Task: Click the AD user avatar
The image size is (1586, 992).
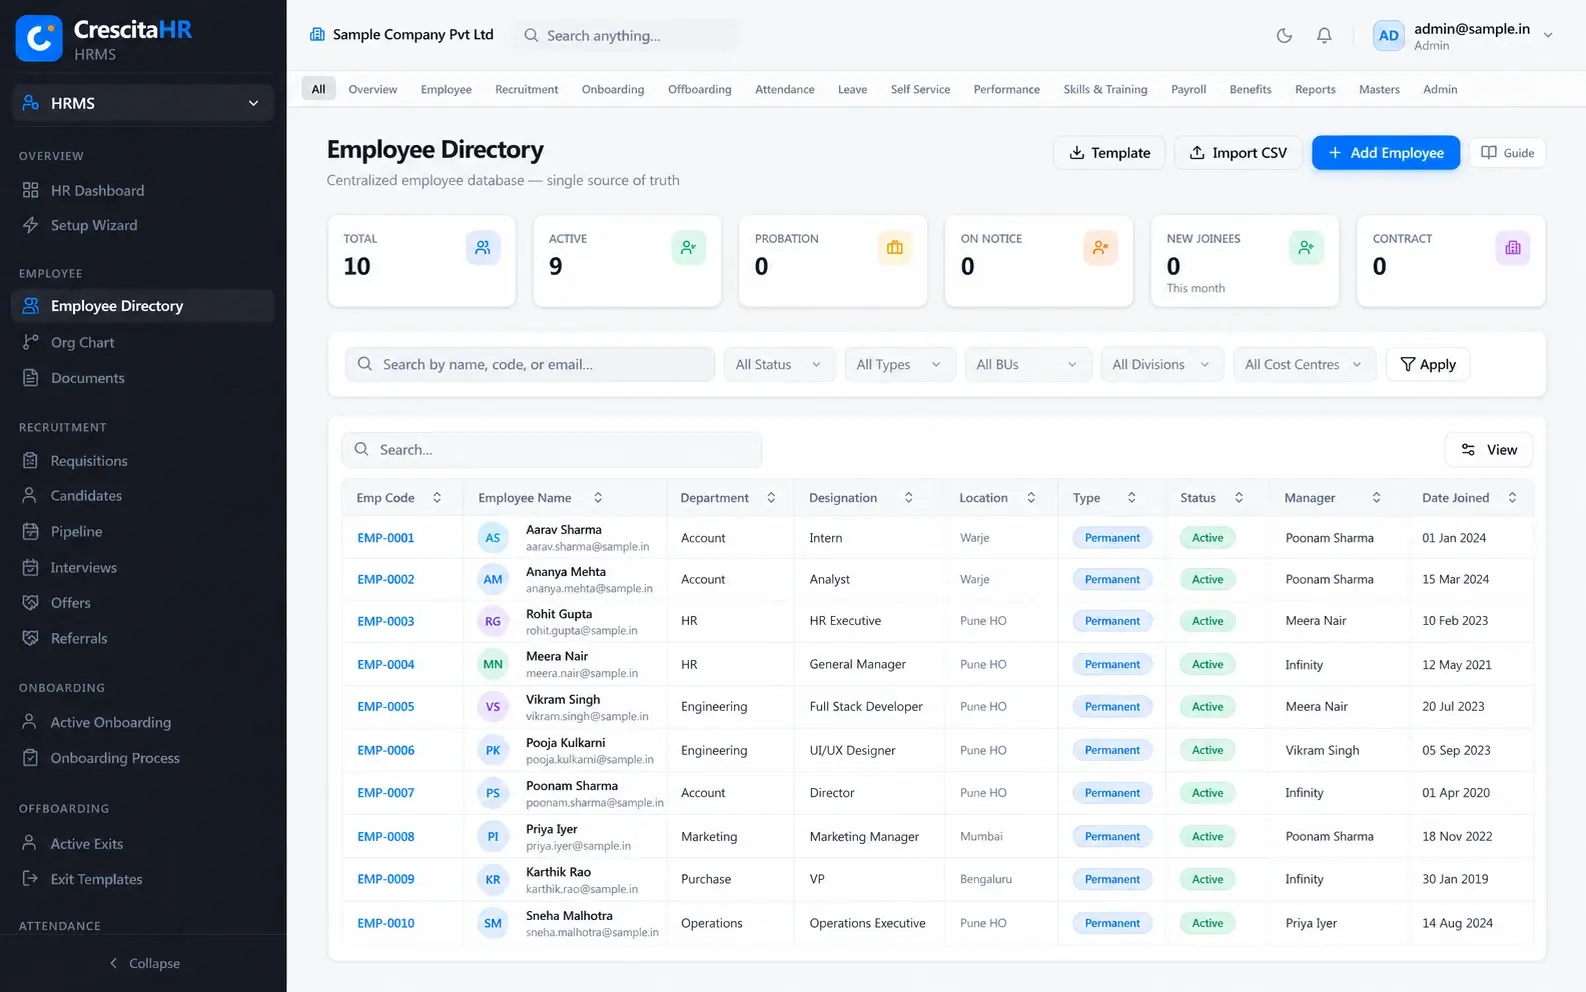Action: pos(1389,36)
